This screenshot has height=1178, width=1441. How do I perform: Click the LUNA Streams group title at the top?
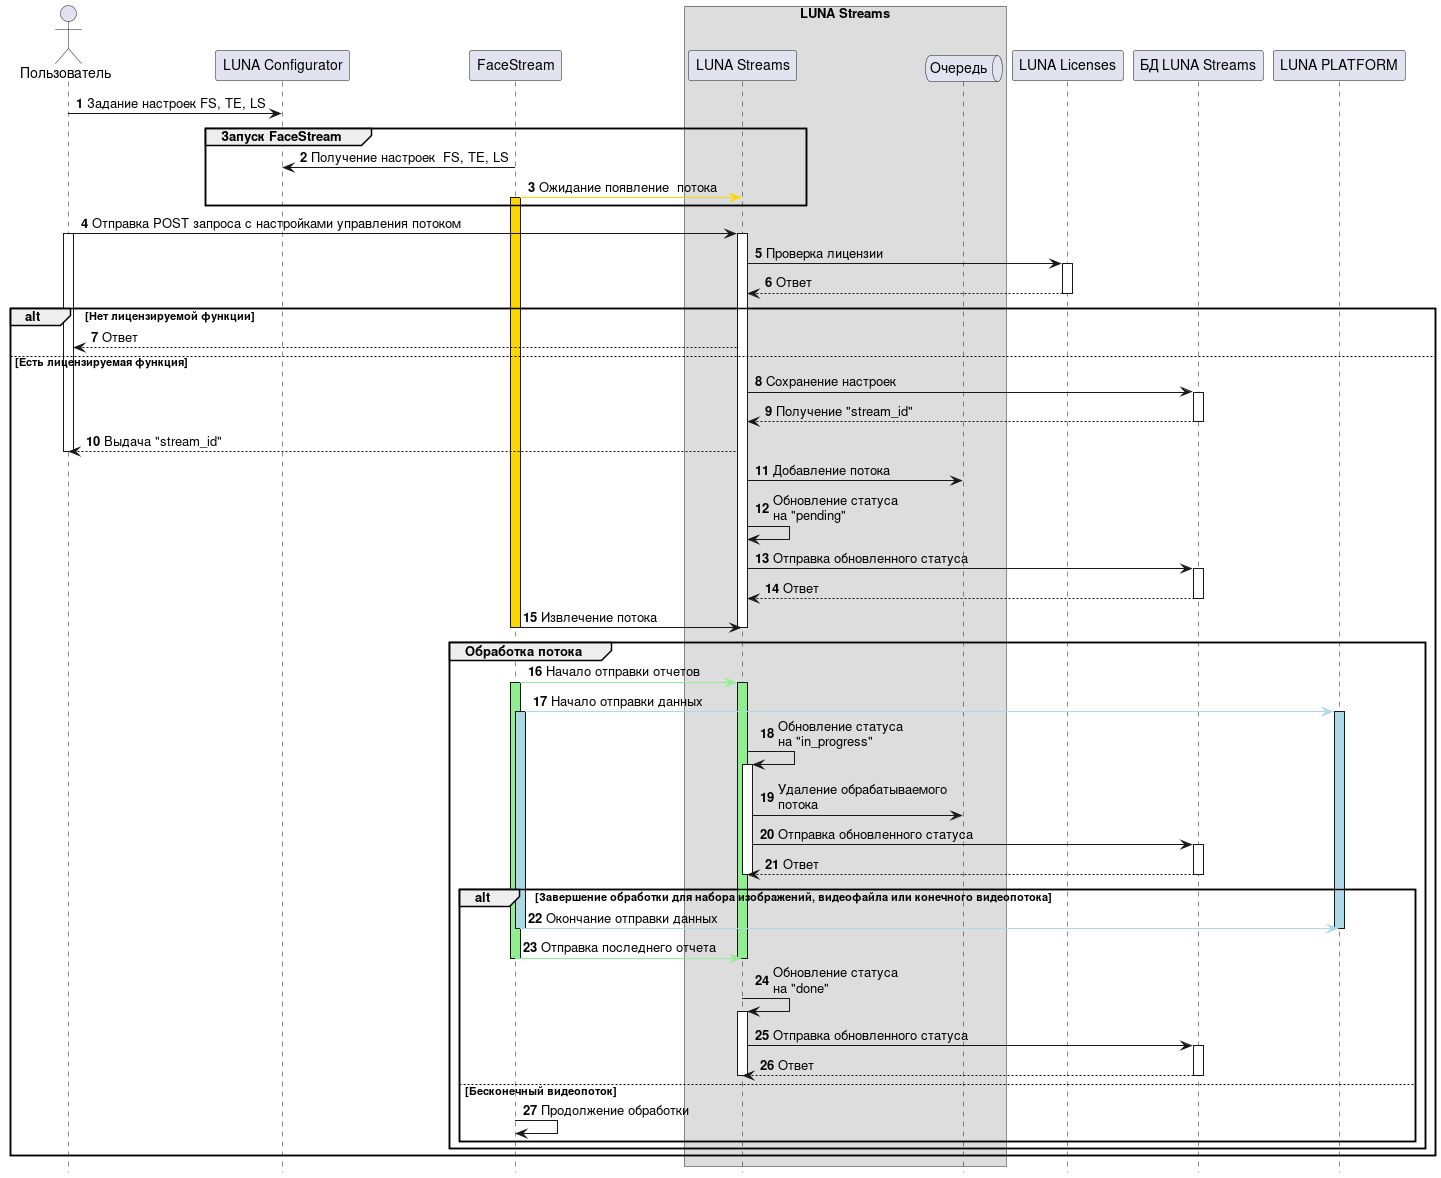844,14
